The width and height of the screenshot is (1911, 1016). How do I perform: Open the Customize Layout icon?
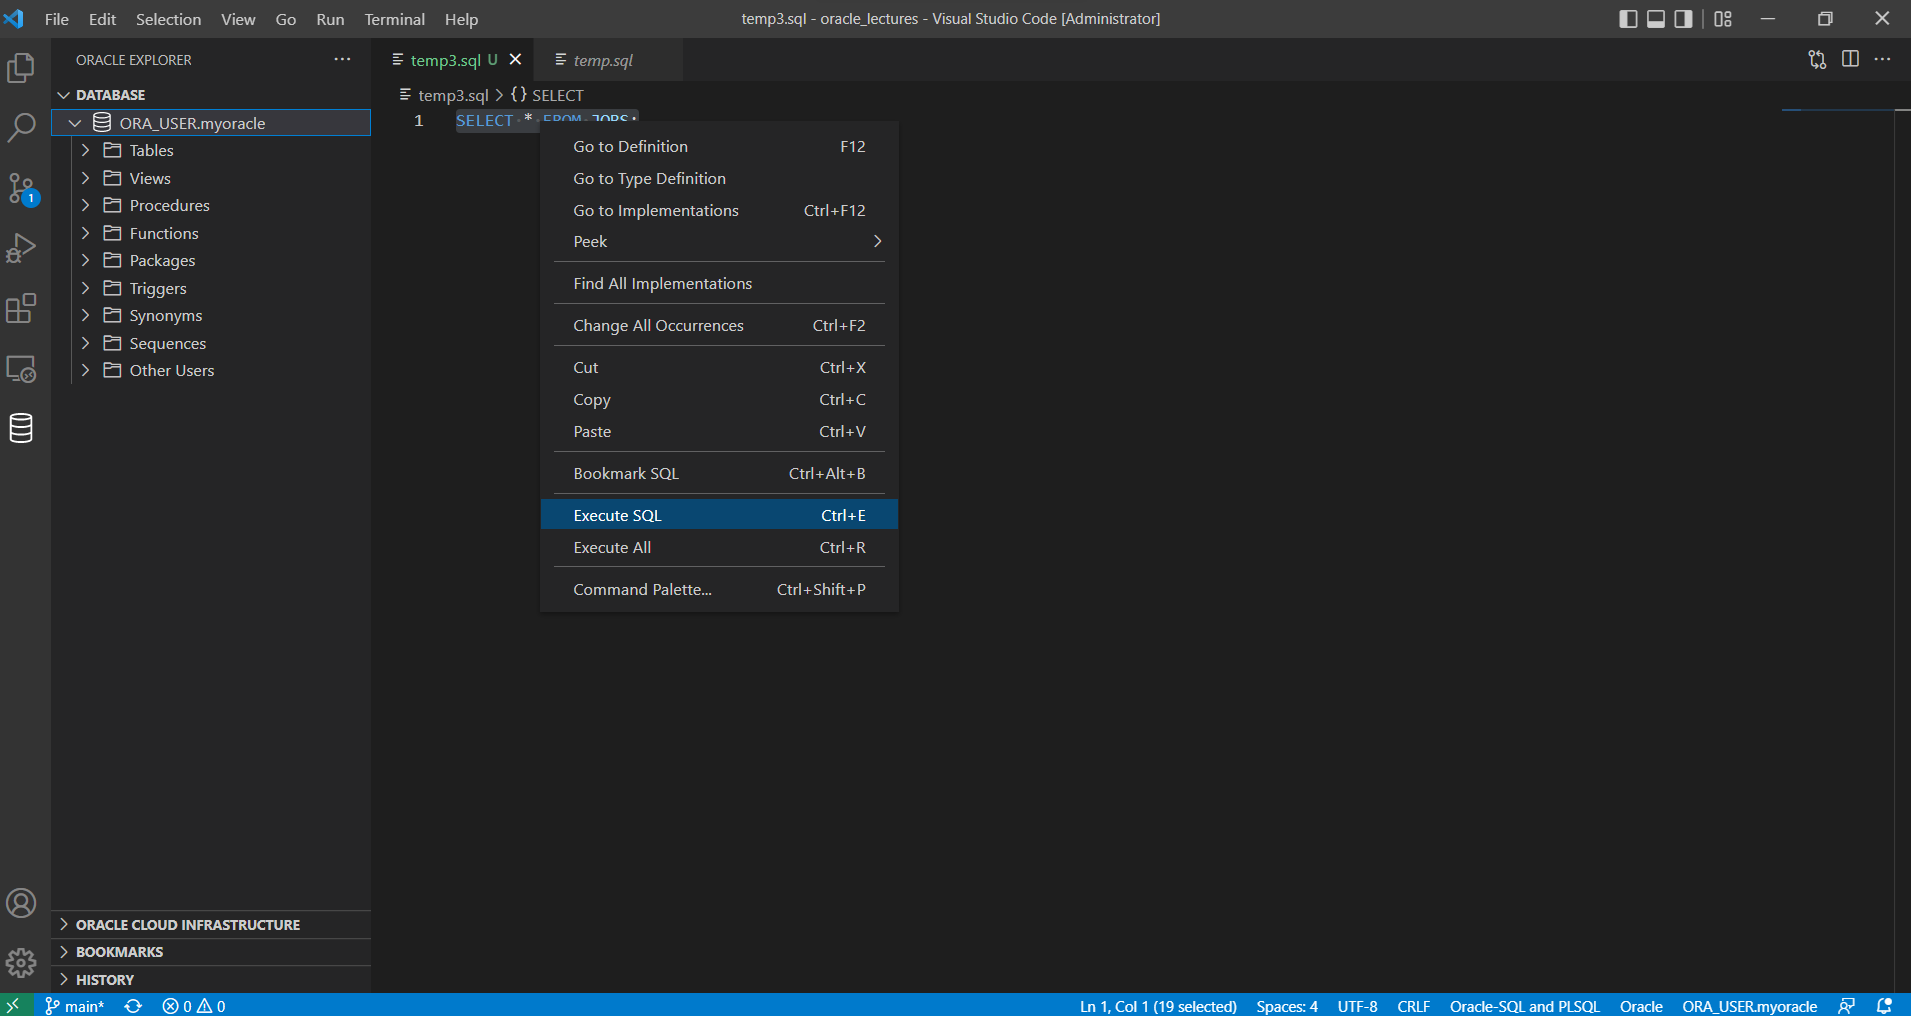point(1723,19)
